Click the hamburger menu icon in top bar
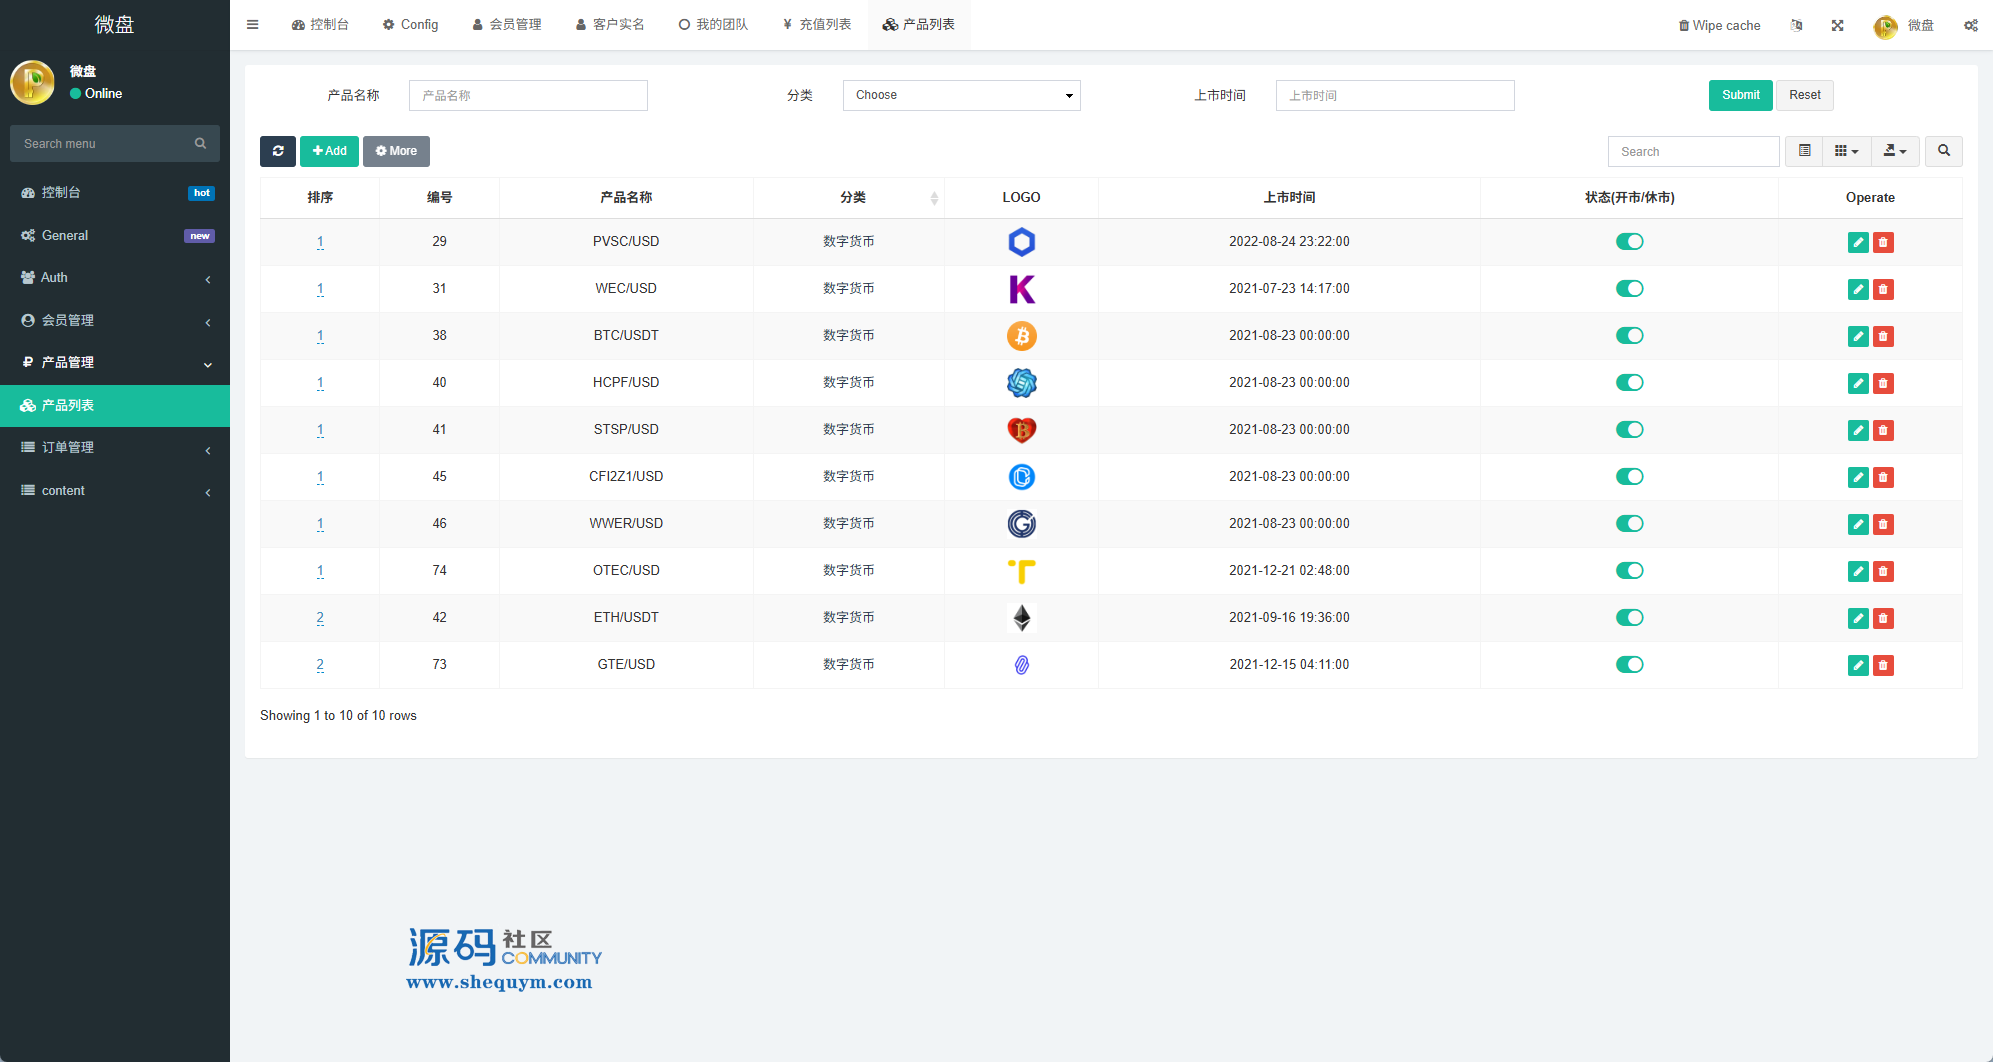 (253, 25)
